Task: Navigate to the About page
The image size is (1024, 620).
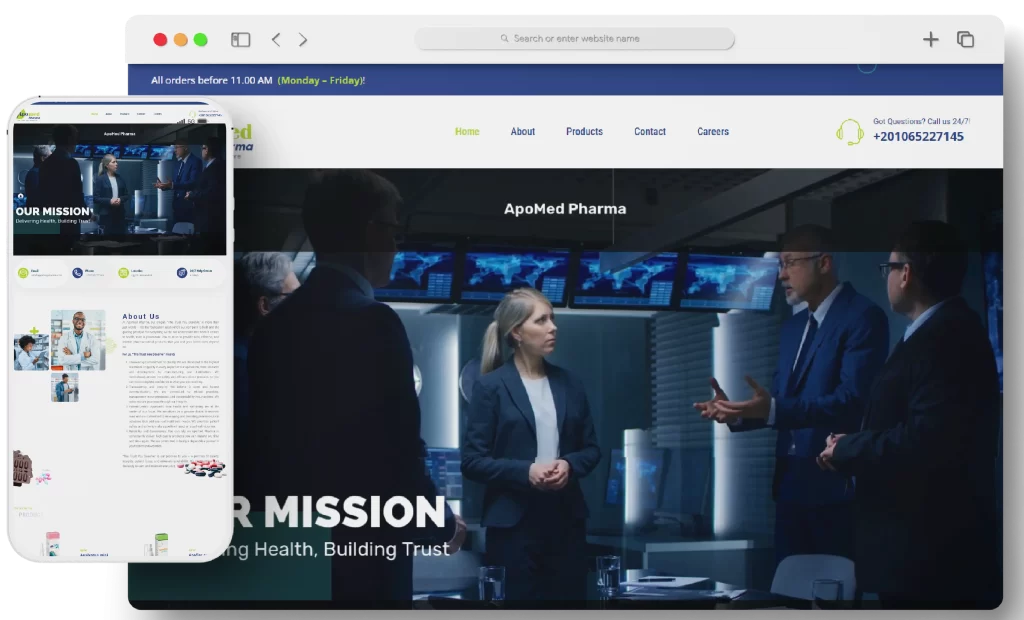Action: point(522,132)
